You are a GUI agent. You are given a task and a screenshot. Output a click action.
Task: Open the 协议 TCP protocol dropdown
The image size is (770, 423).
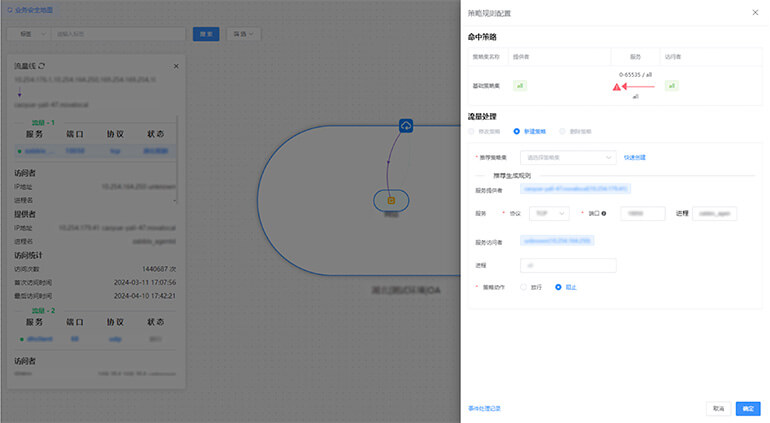point(548,213)
